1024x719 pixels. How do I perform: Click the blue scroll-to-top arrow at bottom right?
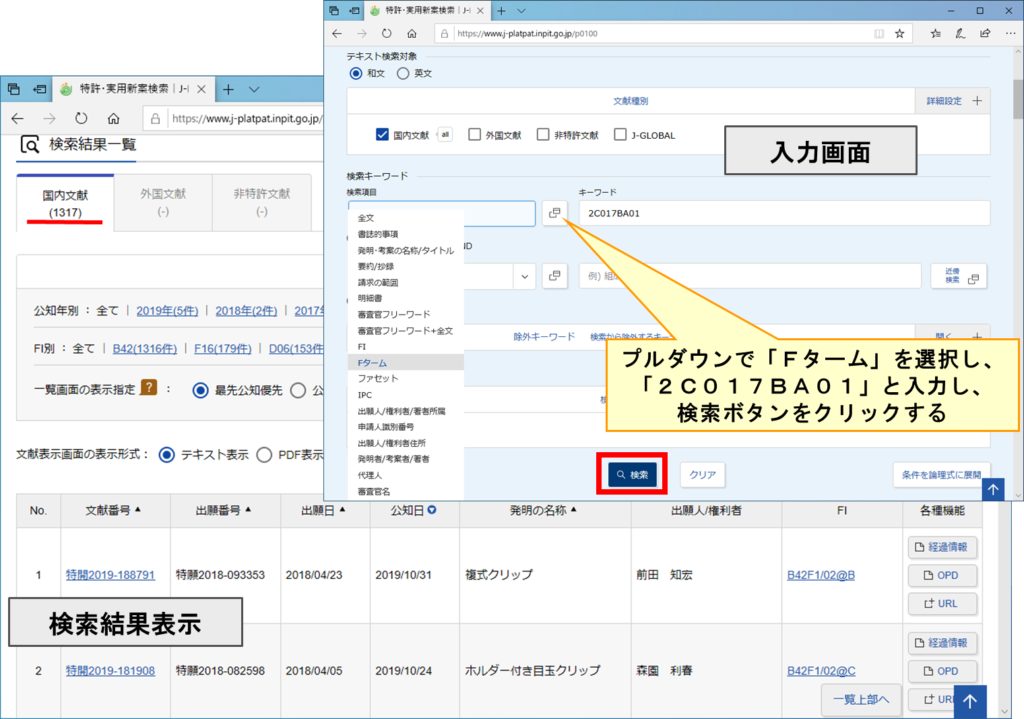[967, 701]
